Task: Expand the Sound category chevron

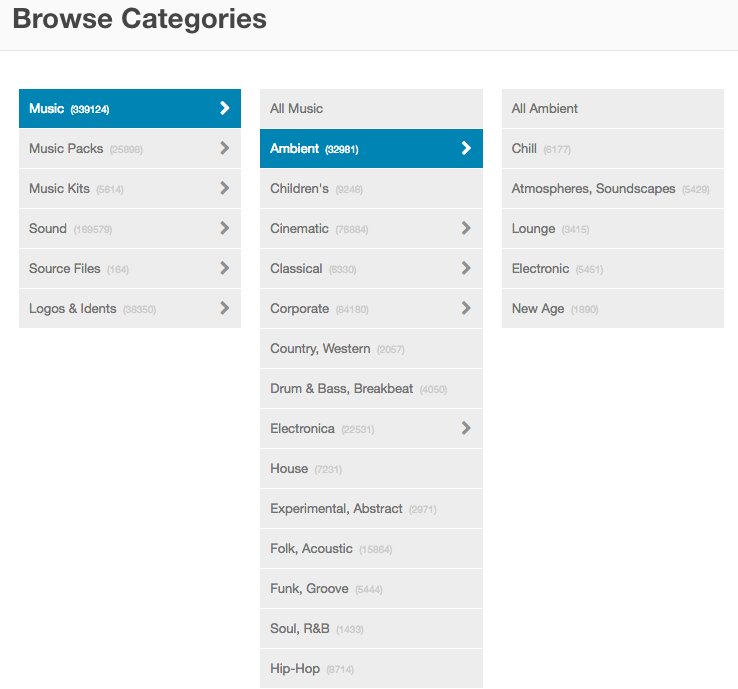Action: point(225,228)
